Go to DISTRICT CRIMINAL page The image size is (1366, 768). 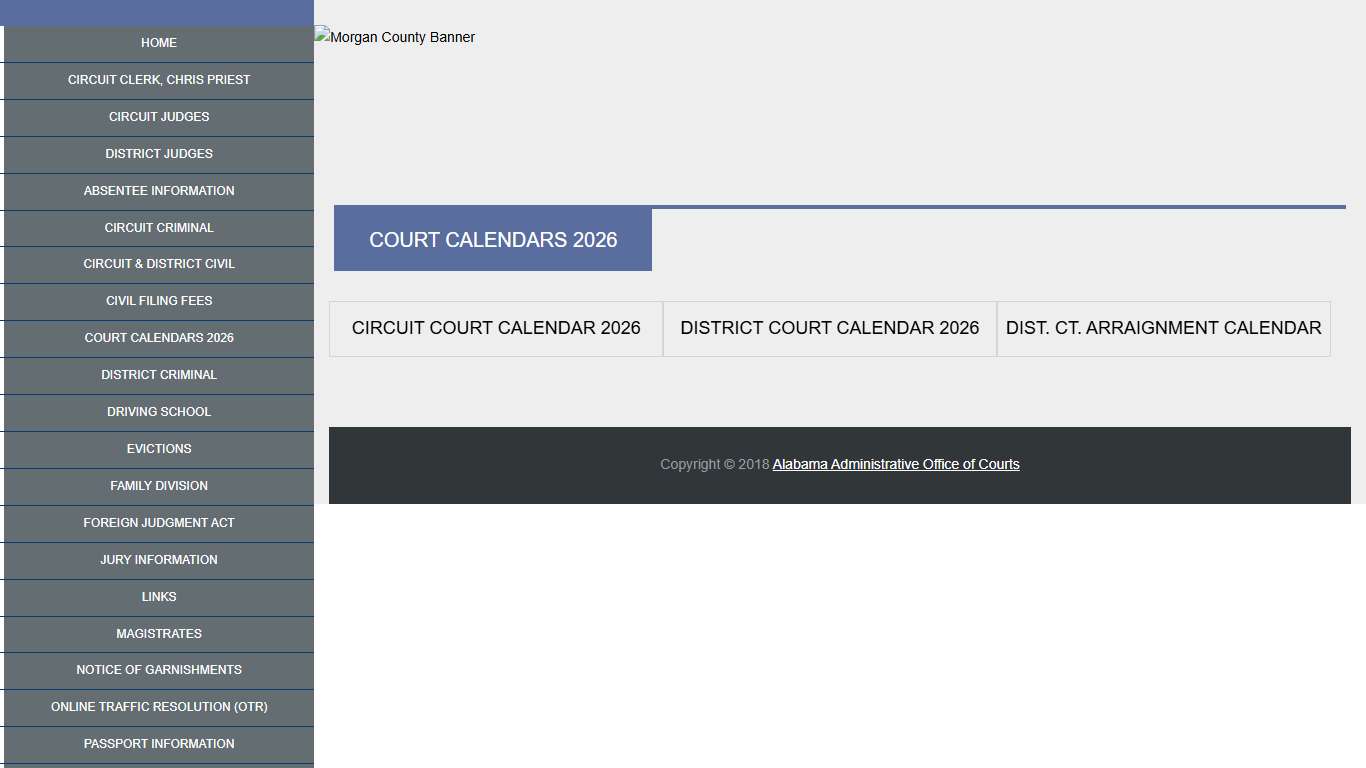158,375
